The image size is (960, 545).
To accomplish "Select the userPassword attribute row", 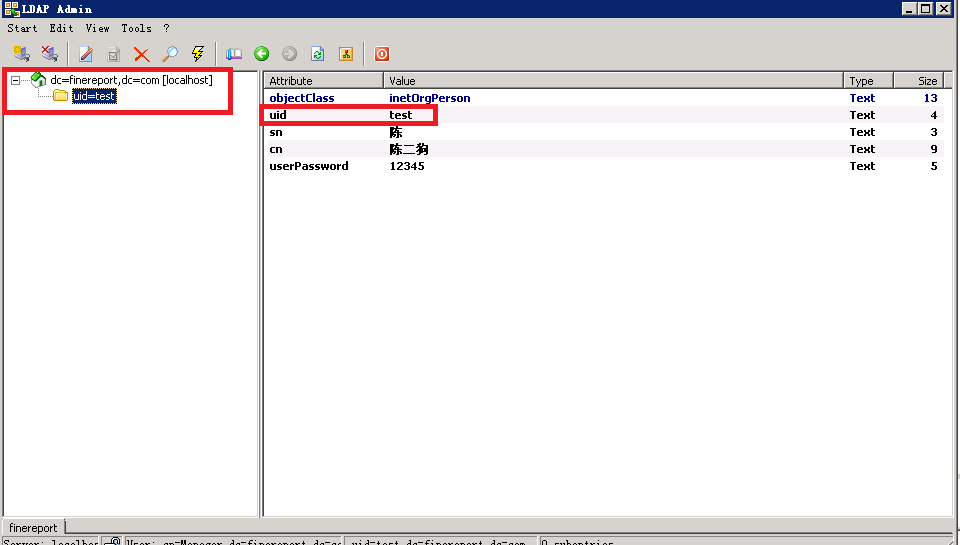I will tap(309, 166).
